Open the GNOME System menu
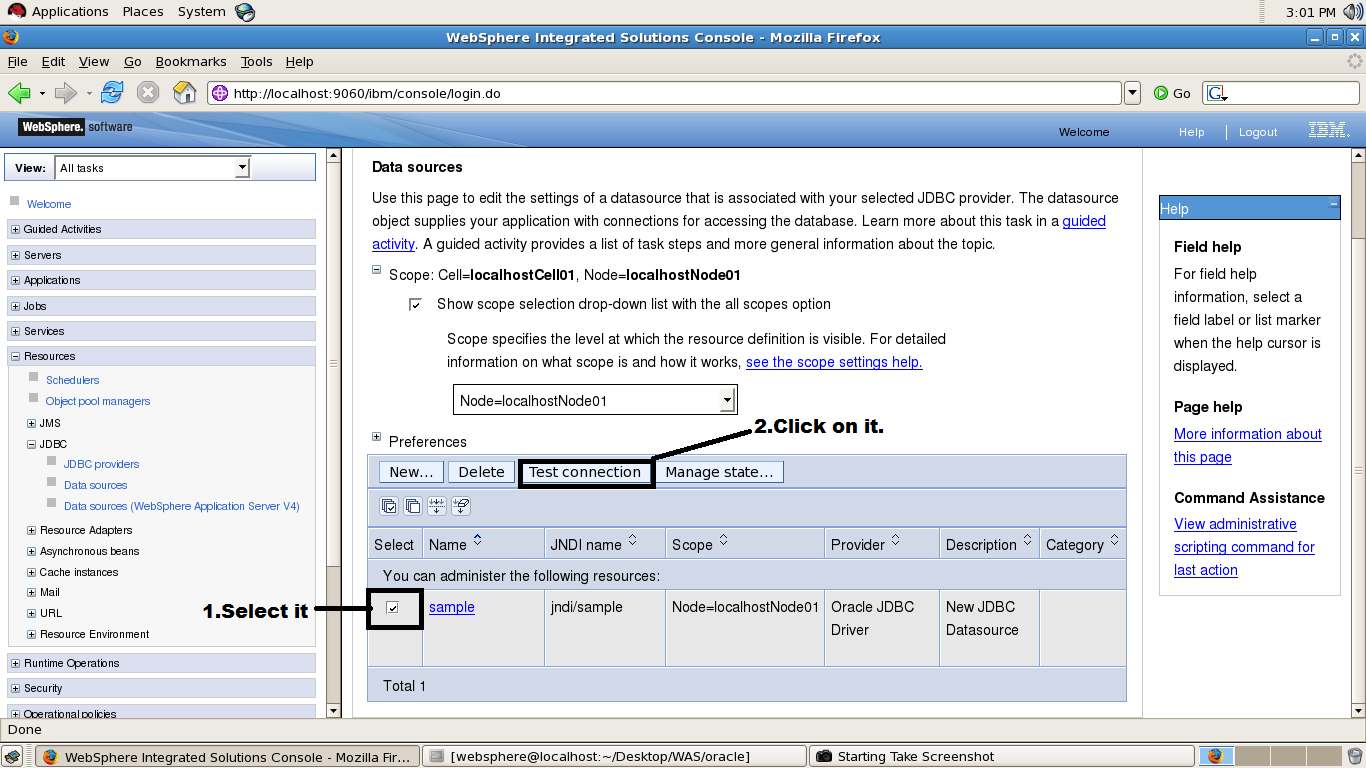 (x=202, y=12)
